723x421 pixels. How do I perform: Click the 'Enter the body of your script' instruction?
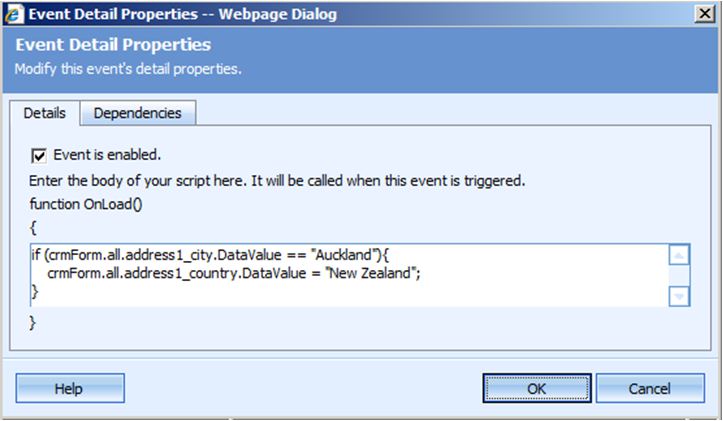coord(277,181)
